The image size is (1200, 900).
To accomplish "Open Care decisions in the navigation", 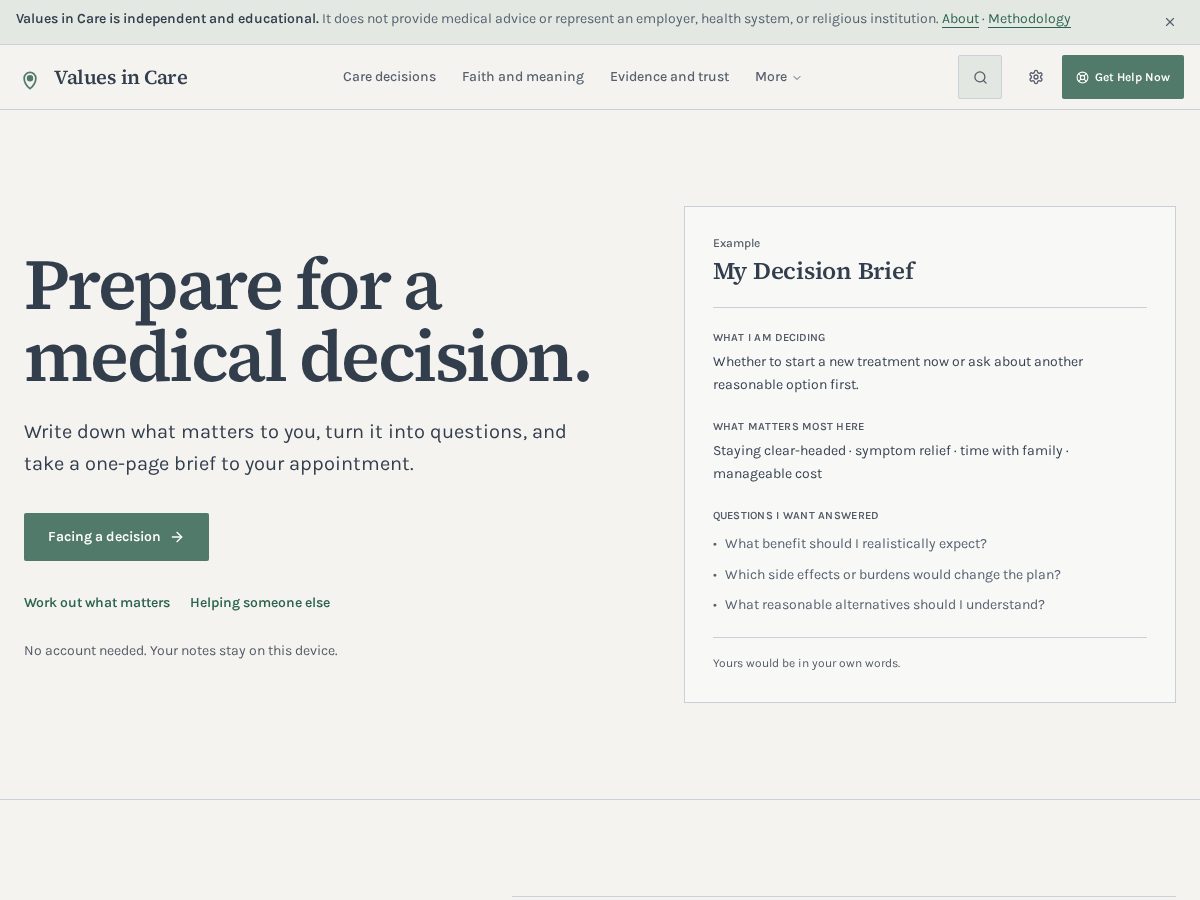I will click(389, 77).
